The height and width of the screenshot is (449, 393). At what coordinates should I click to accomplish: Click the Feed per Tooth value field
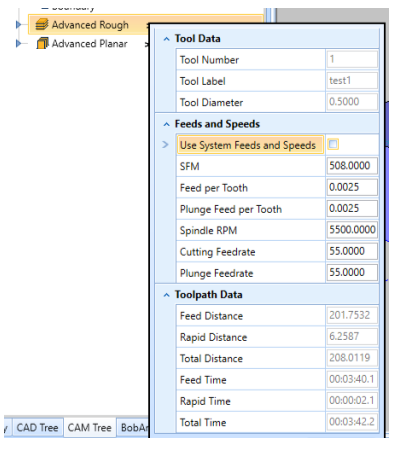pos(352,187)
